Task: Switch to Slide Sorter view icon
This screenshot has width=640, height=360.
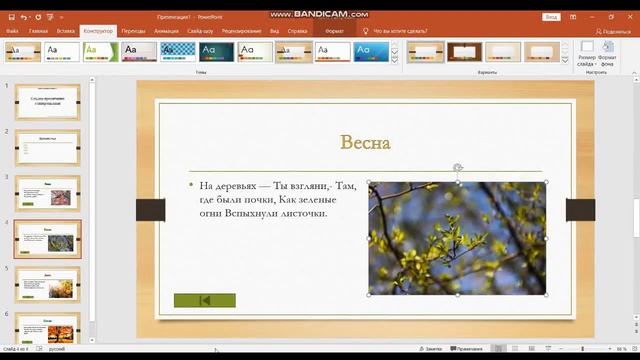Action: coord(515,349)
